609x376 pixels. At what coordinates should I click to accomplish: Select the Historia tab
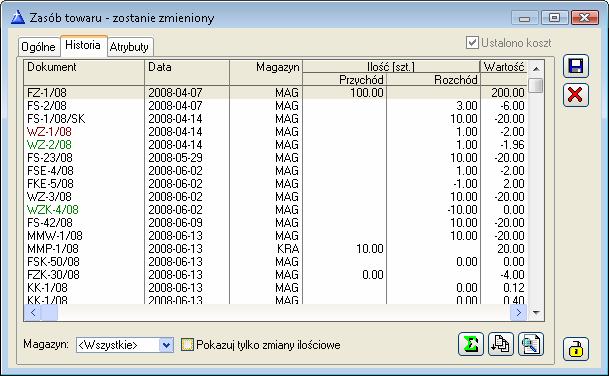(83, 45)
